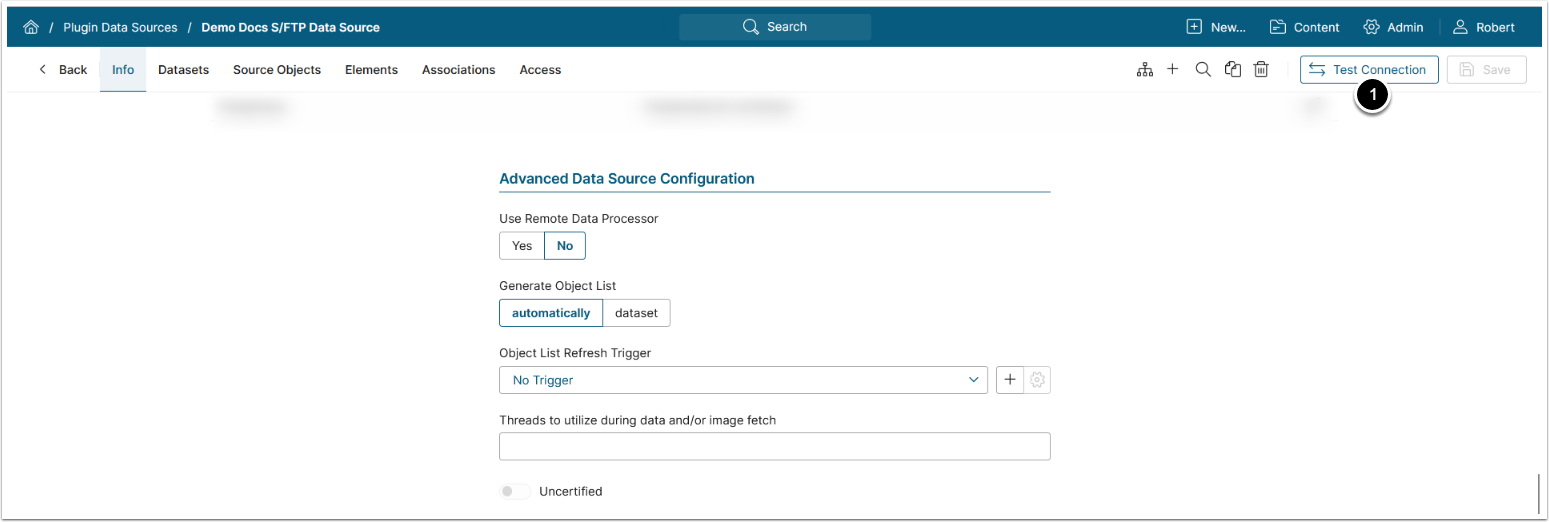
Task: Click the hierarchy tree icon in toolbar
Action: (1145, 70)
